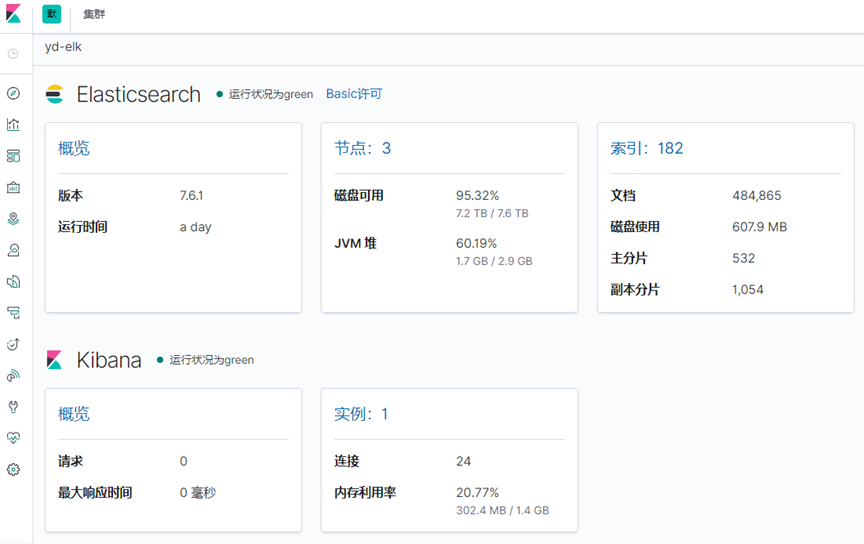Screen dimensions: 864x544
Task: Open Maps pin icon in sidebar
Action: coord(13,219)
